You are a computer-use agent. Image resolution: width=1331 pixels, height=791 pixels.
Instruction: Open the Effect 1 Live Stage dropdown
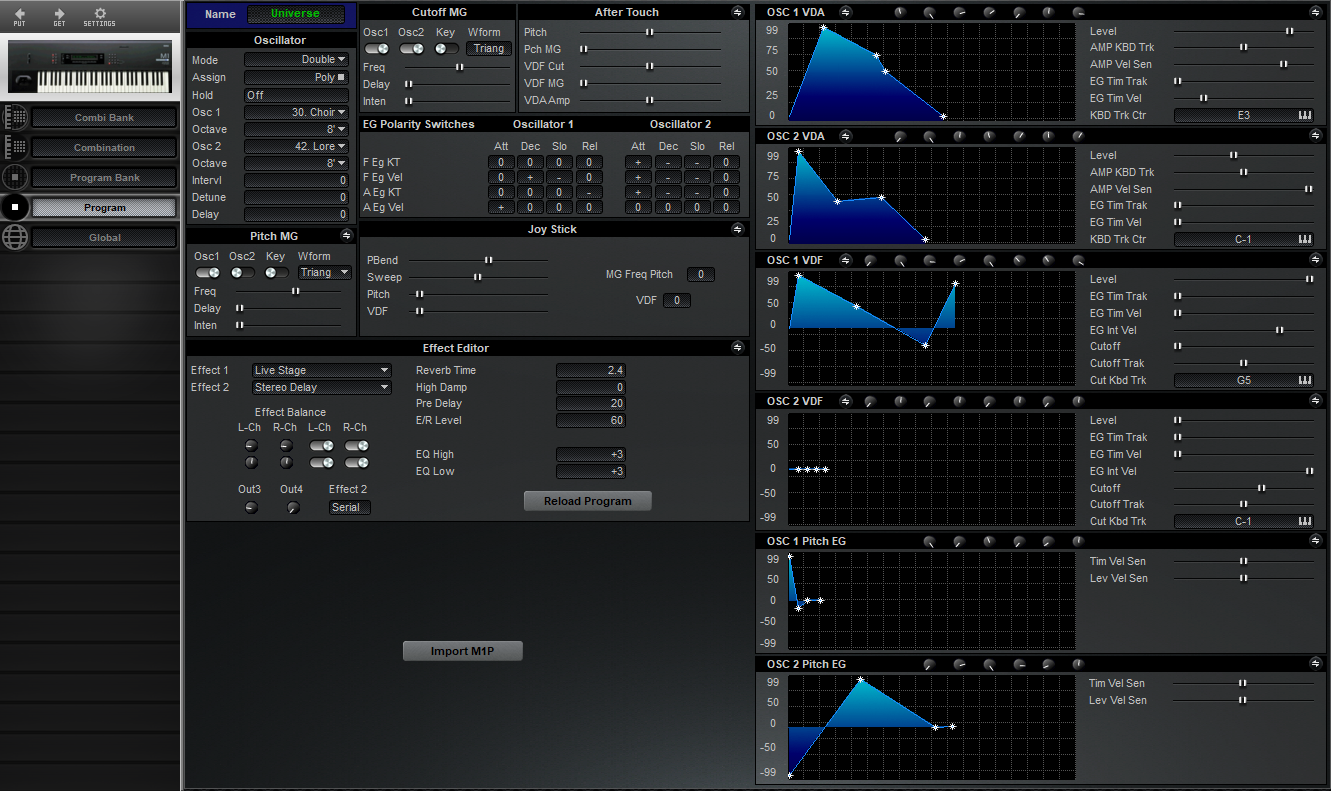321,370
